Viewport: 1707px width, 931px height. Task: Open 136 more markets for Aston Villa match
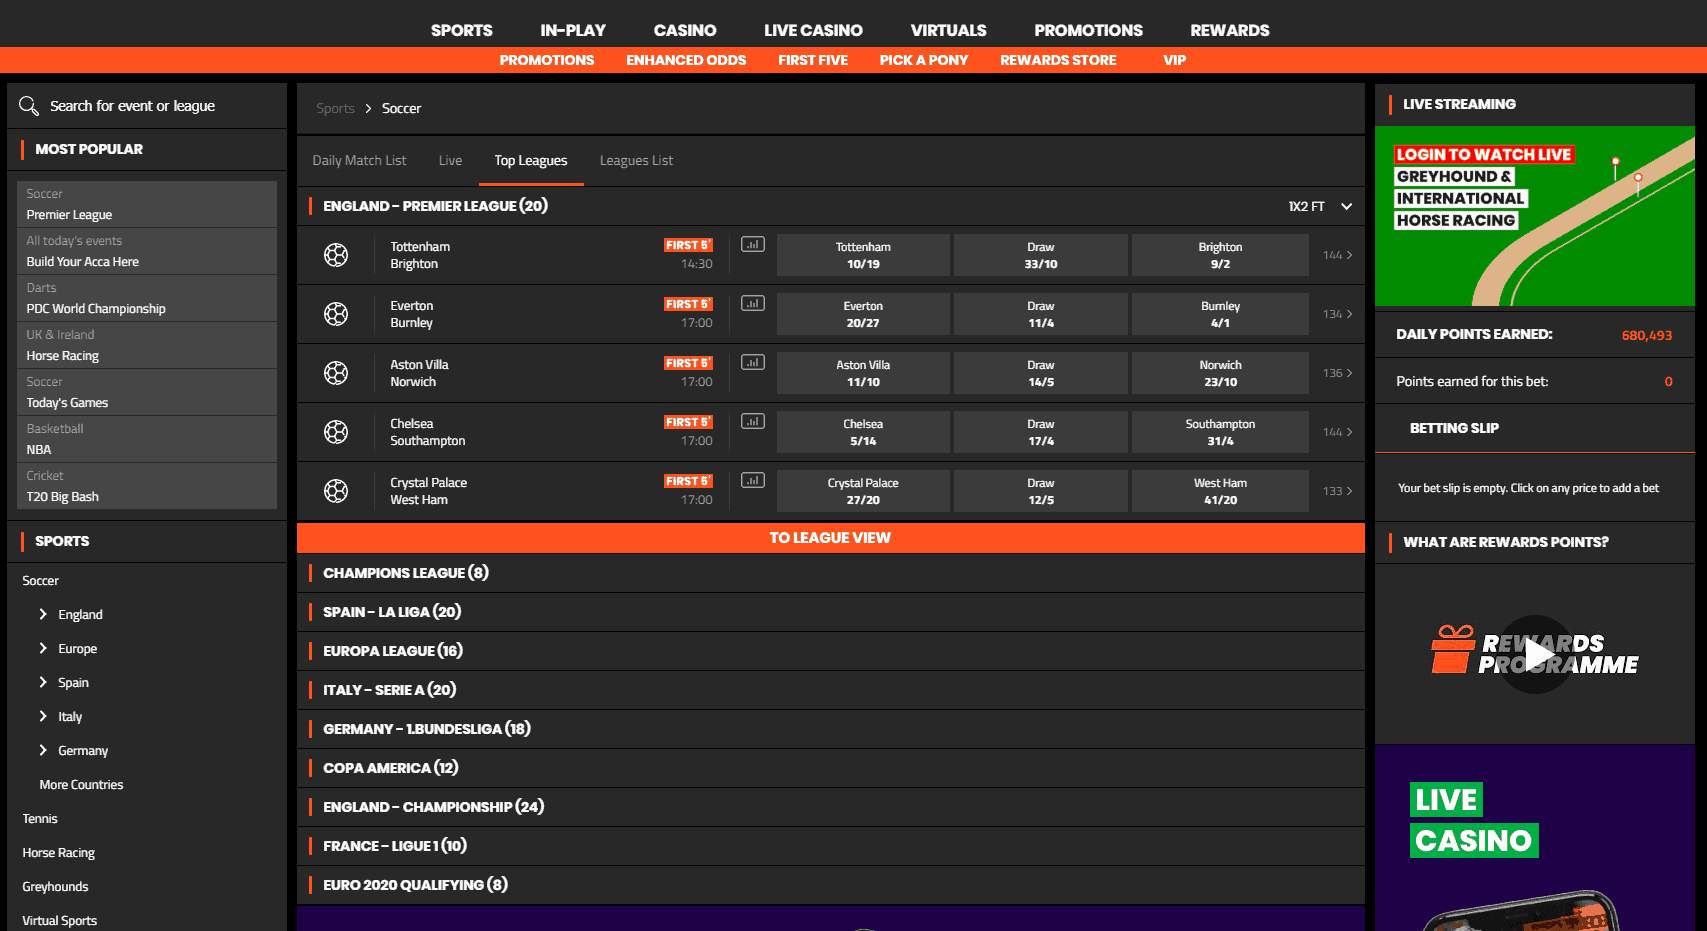click(x=1337, y=373)
